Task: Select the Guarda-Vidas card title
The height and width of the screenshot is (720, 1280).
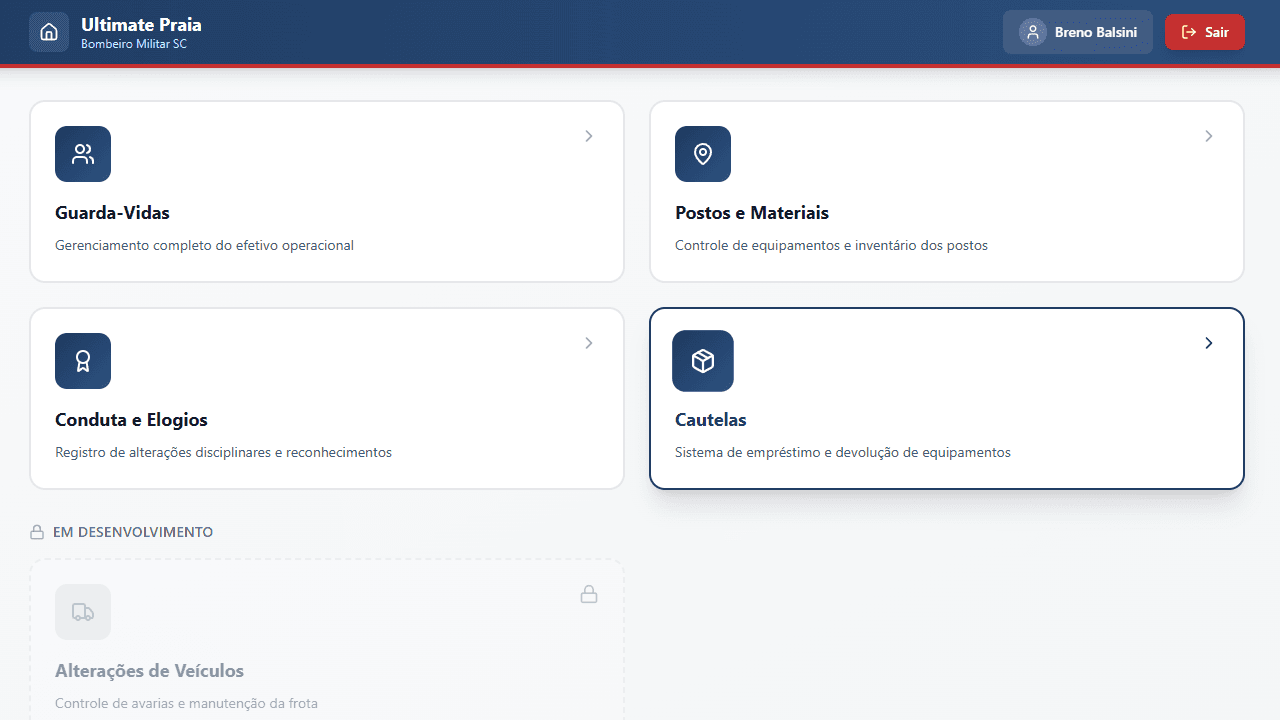Action: point(112,213)
